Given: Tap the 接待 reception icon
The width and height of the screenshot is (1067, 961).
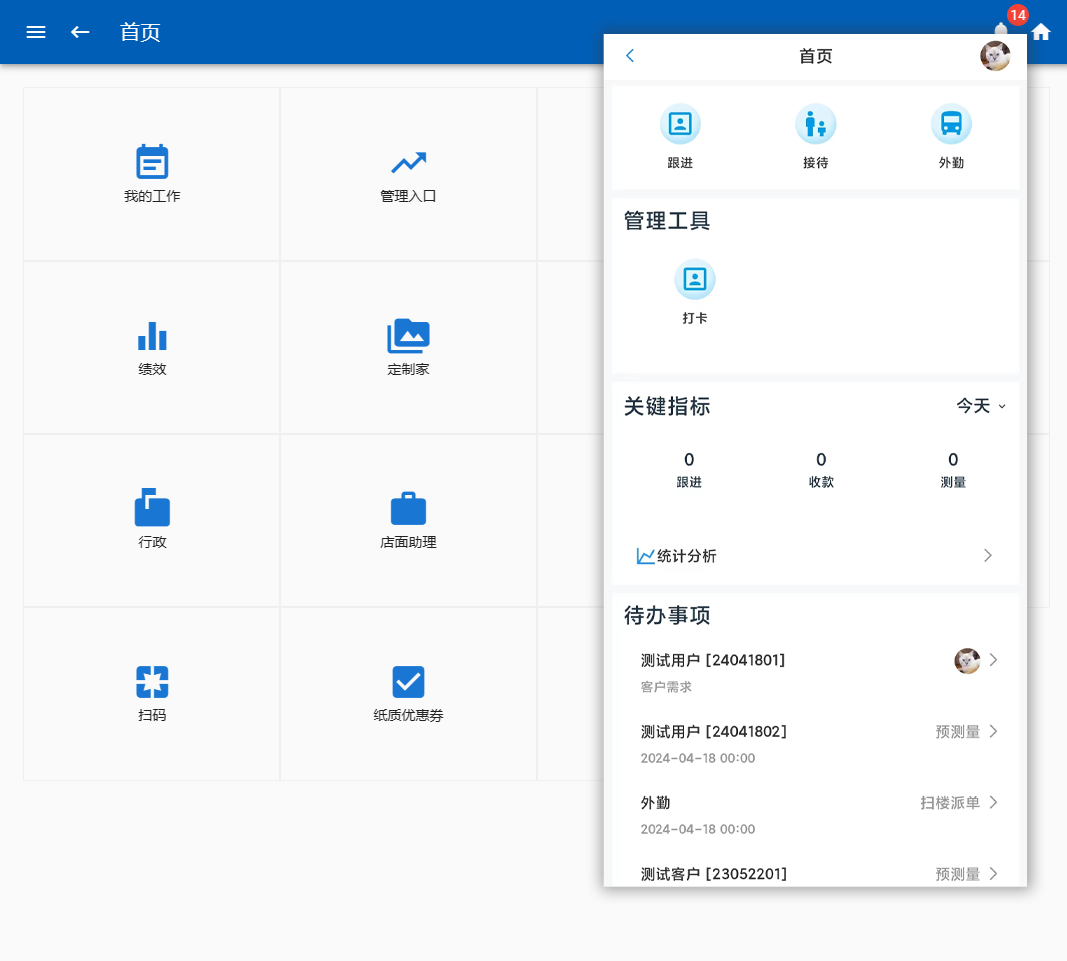Looking at the screenshot, I should pos(815,125).
